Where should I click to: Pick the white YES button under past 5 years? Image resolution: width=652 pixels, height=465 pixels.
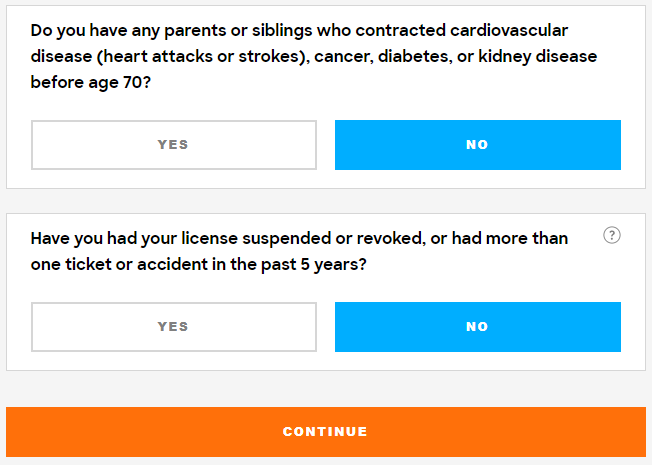point(174,327)
